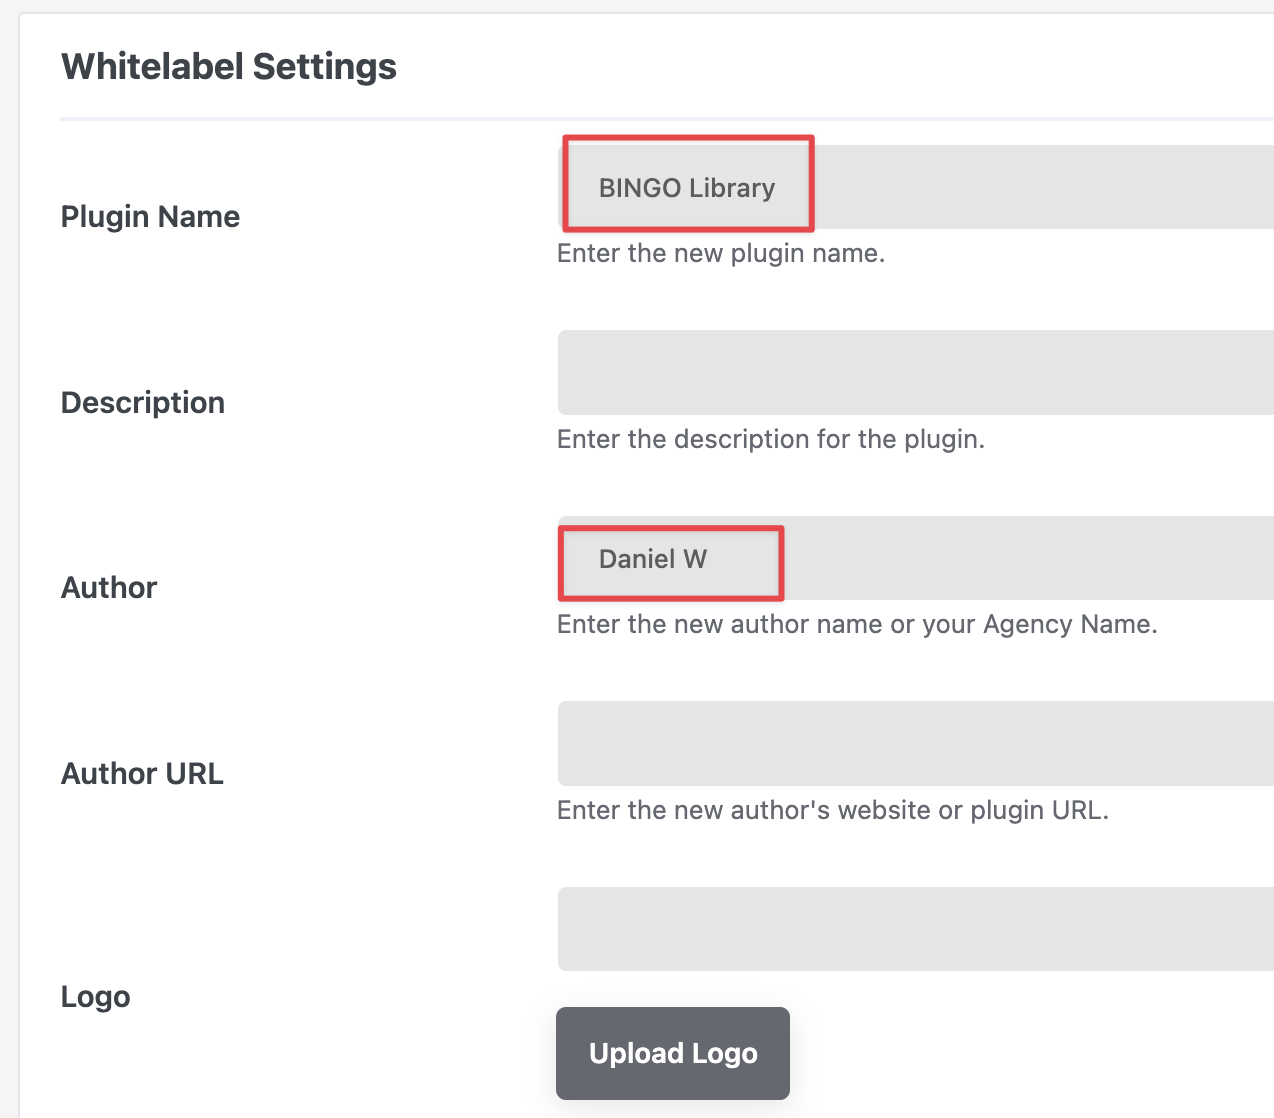
Task: Click the 'Enter the description for the plugin' hint
Action: pyautogui.click(x=771, y=439)
